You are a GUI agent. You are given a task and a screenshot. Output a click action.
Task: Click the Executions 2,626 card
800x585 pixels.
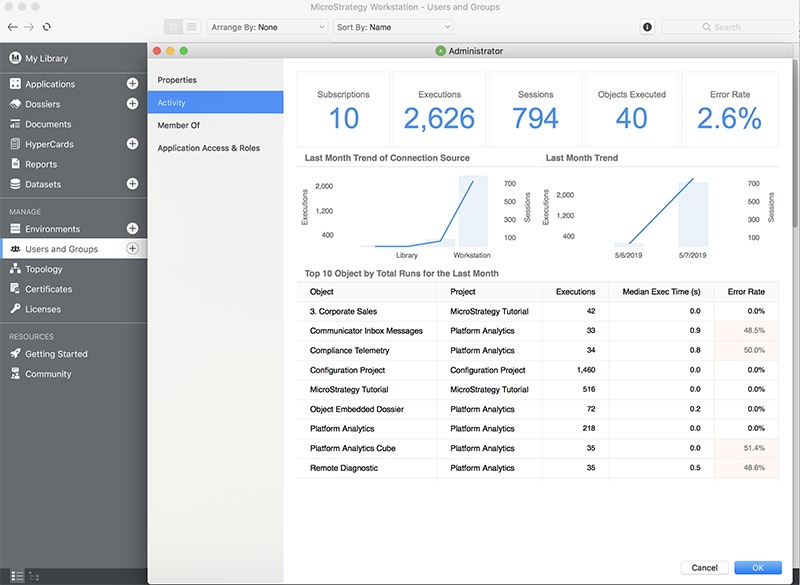[x=439, y=110]
